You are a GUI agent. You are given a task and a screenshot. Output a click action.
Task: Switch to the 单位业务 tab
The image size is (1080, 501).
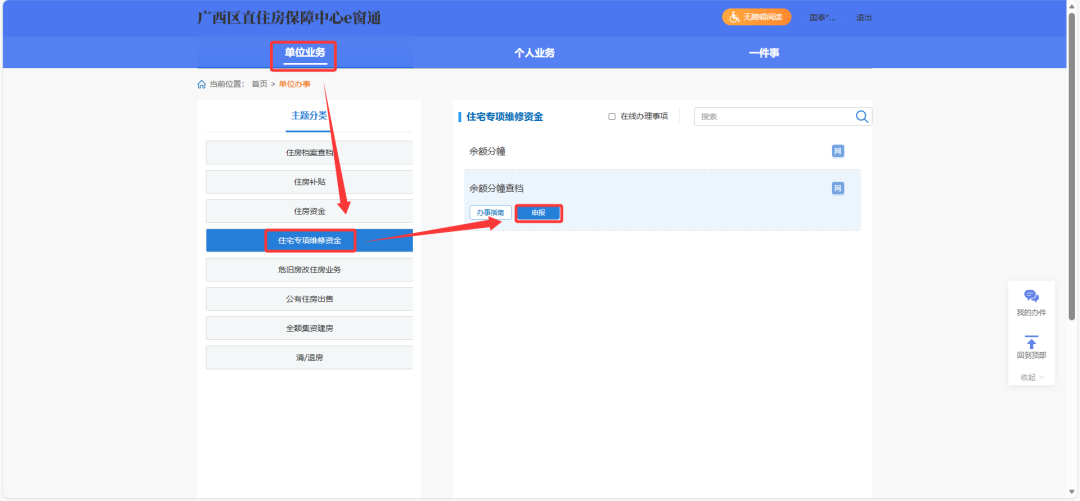tap(304, 53)
